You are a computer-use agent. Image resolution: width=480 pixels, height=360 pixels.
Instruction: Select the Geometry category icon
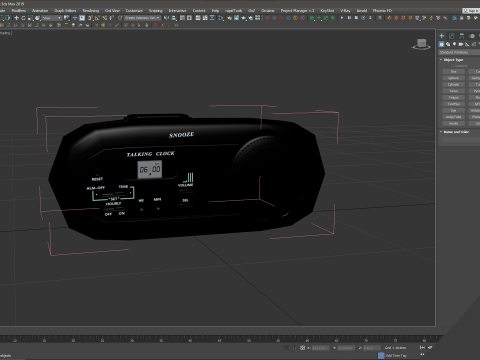pyautogui.click(x=441, y=44)
